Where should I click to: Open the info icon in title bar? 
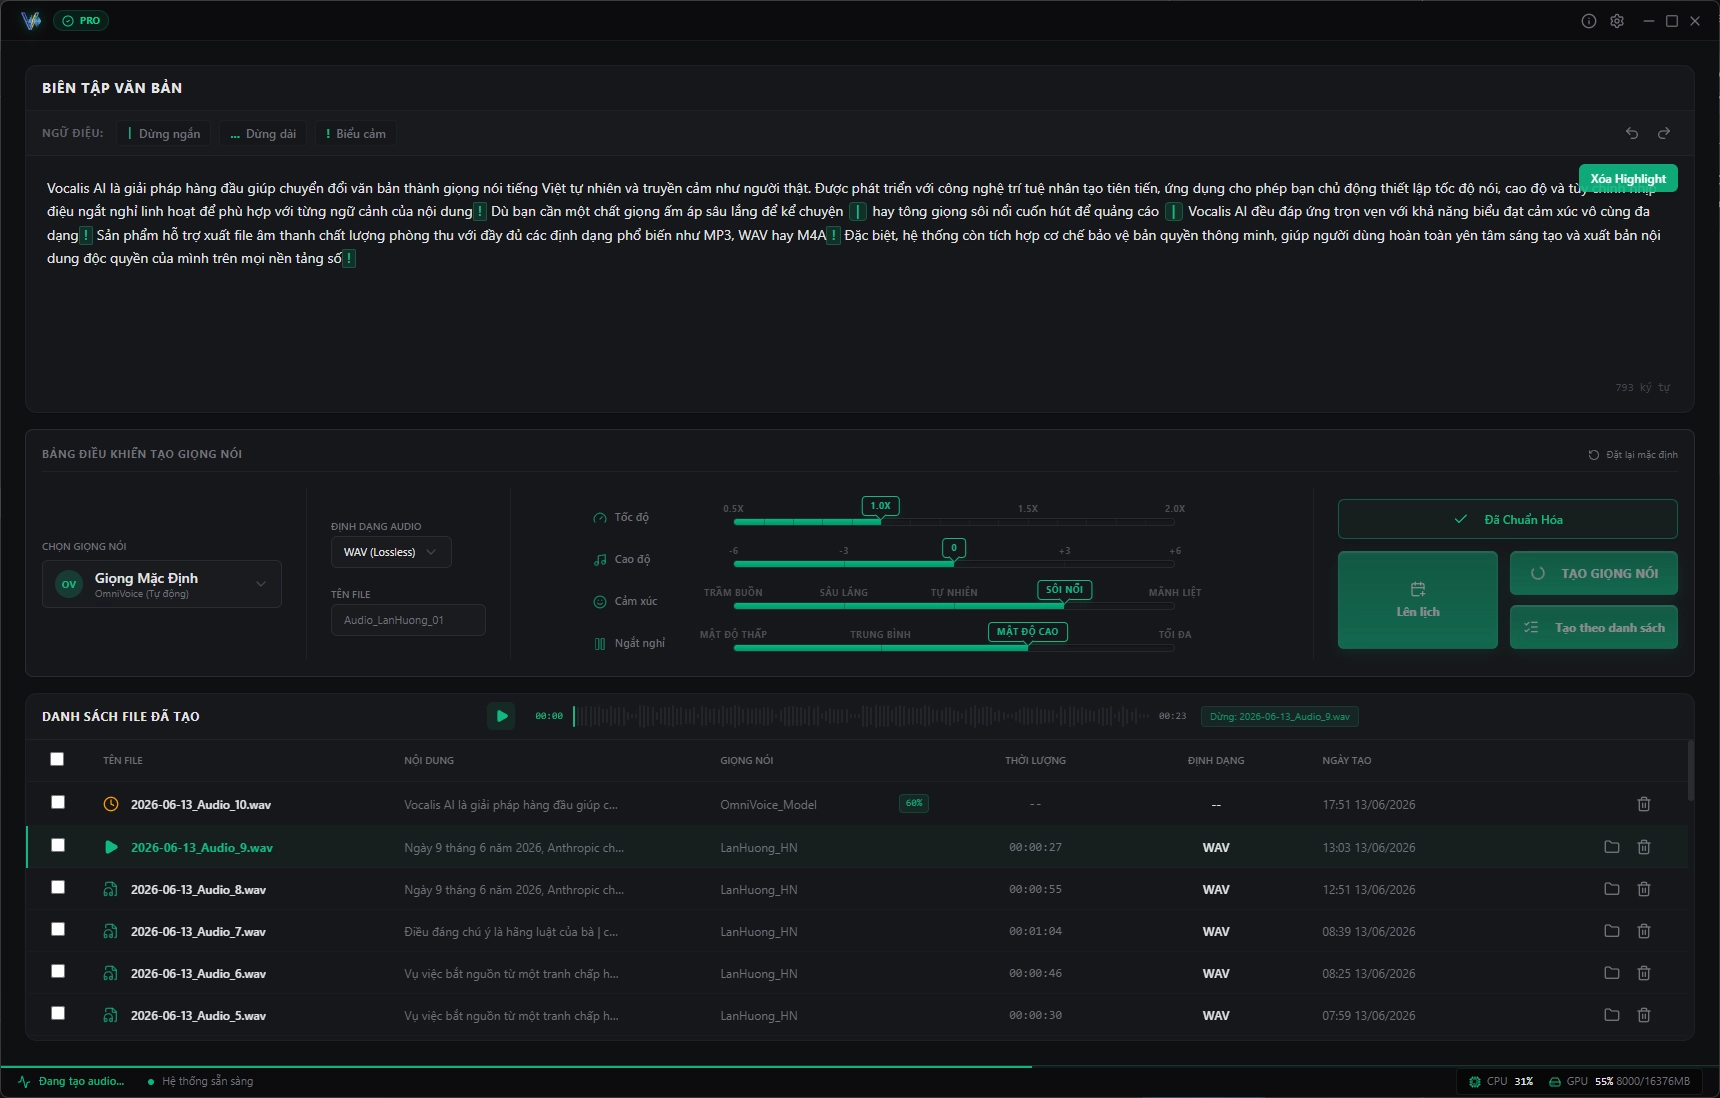(x=1588, y=21)
